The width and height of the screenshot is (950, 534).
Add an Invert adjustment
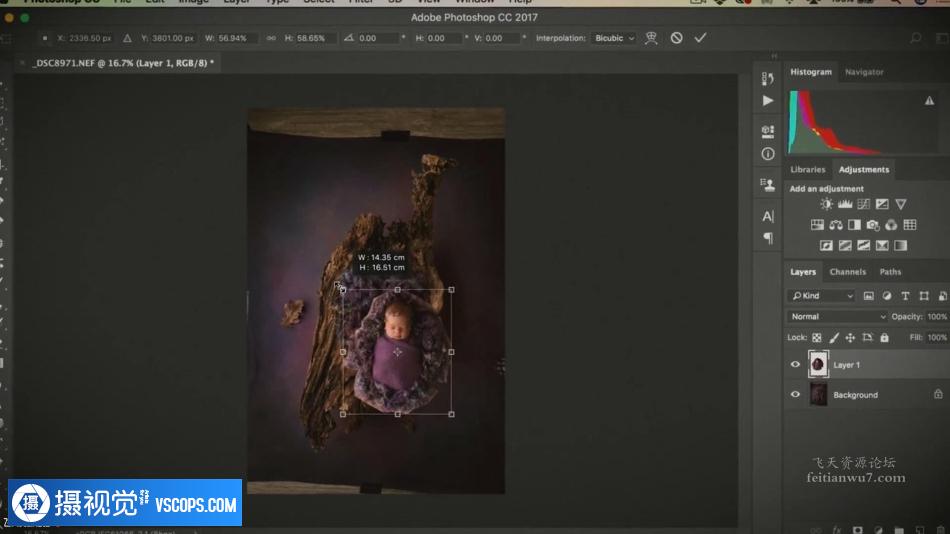tap(826, 245)
